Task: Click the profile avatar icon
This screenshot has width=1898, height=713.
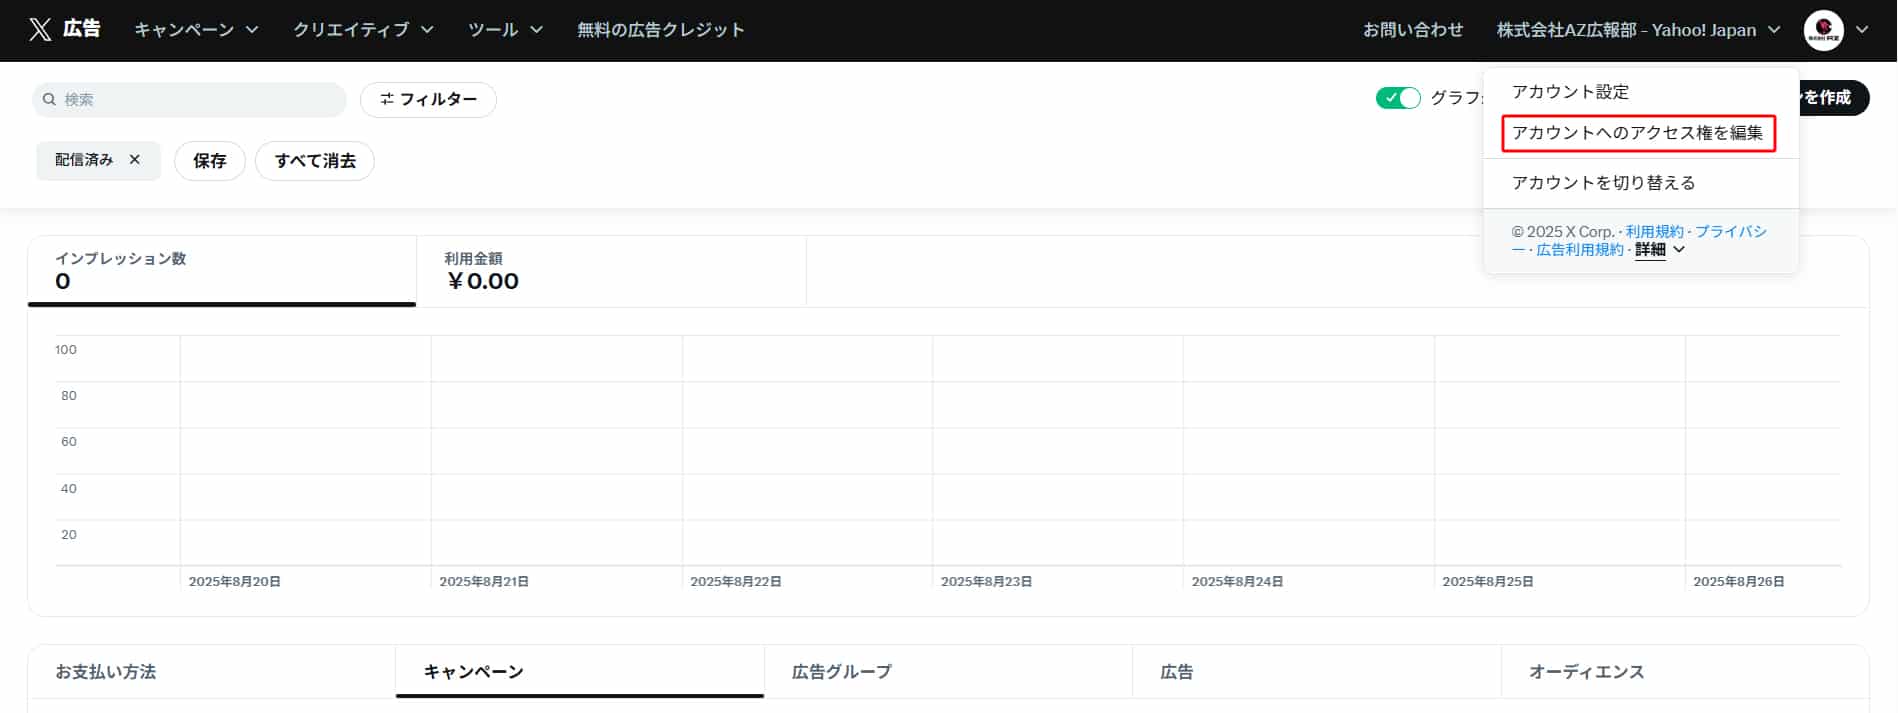Action: click(1823, 30)
